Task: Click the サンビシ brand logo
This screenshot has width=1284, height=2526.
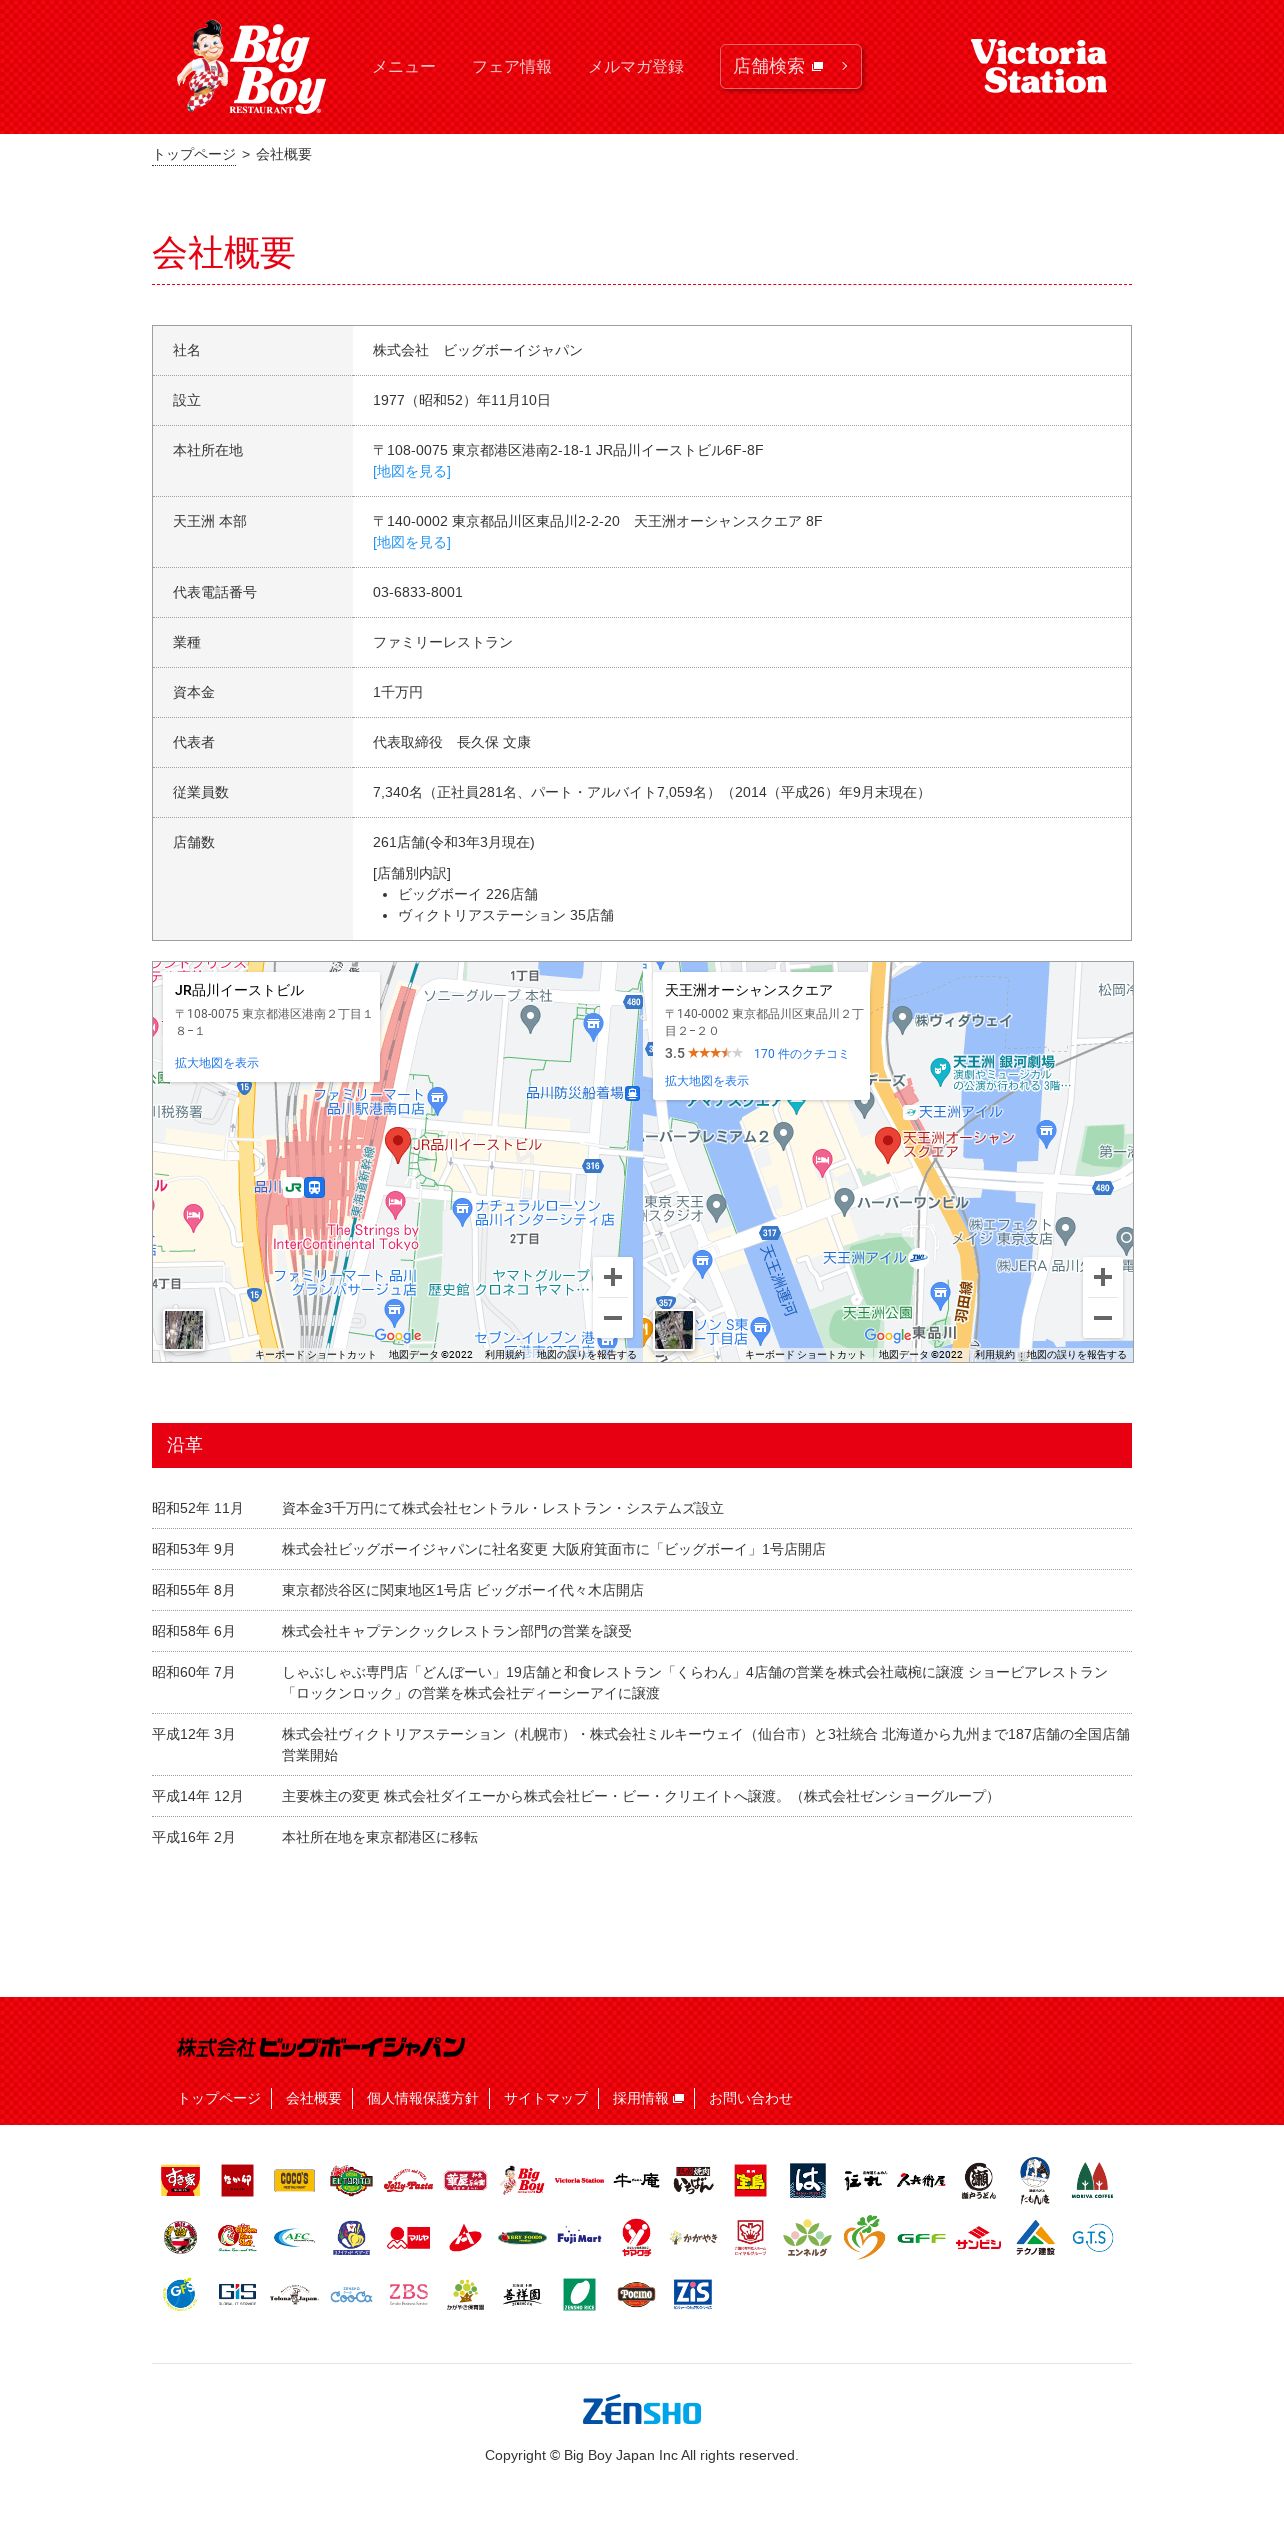Action: [978, 2237]
